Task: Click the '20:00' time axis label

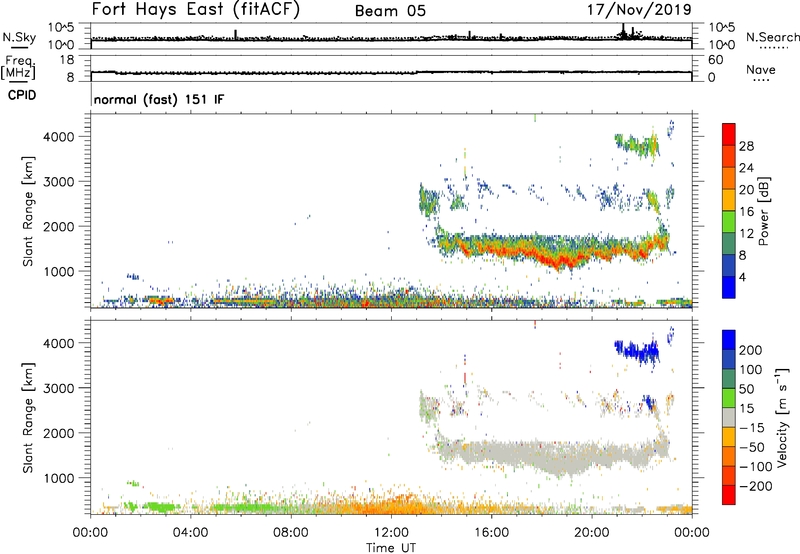Action: click(x=591, y=533)
